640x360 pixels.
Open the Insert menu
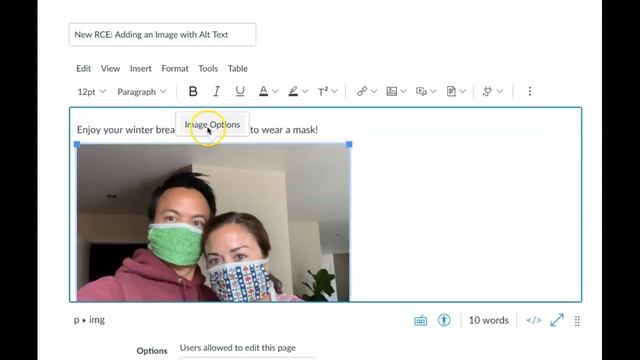[140, 69]
